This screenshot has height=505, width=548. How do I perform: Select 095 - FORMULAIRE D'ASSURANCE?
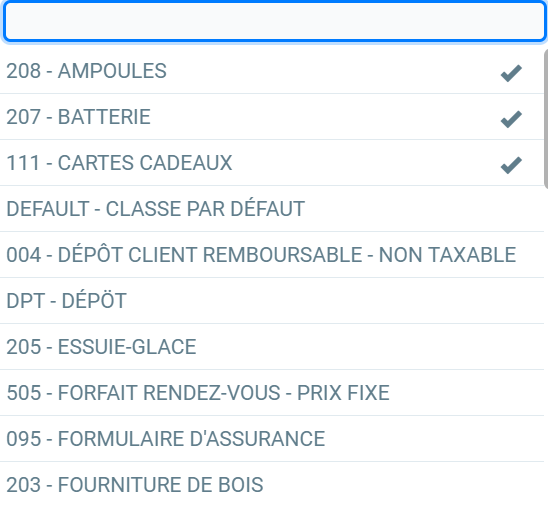click(x=272, y=439)
